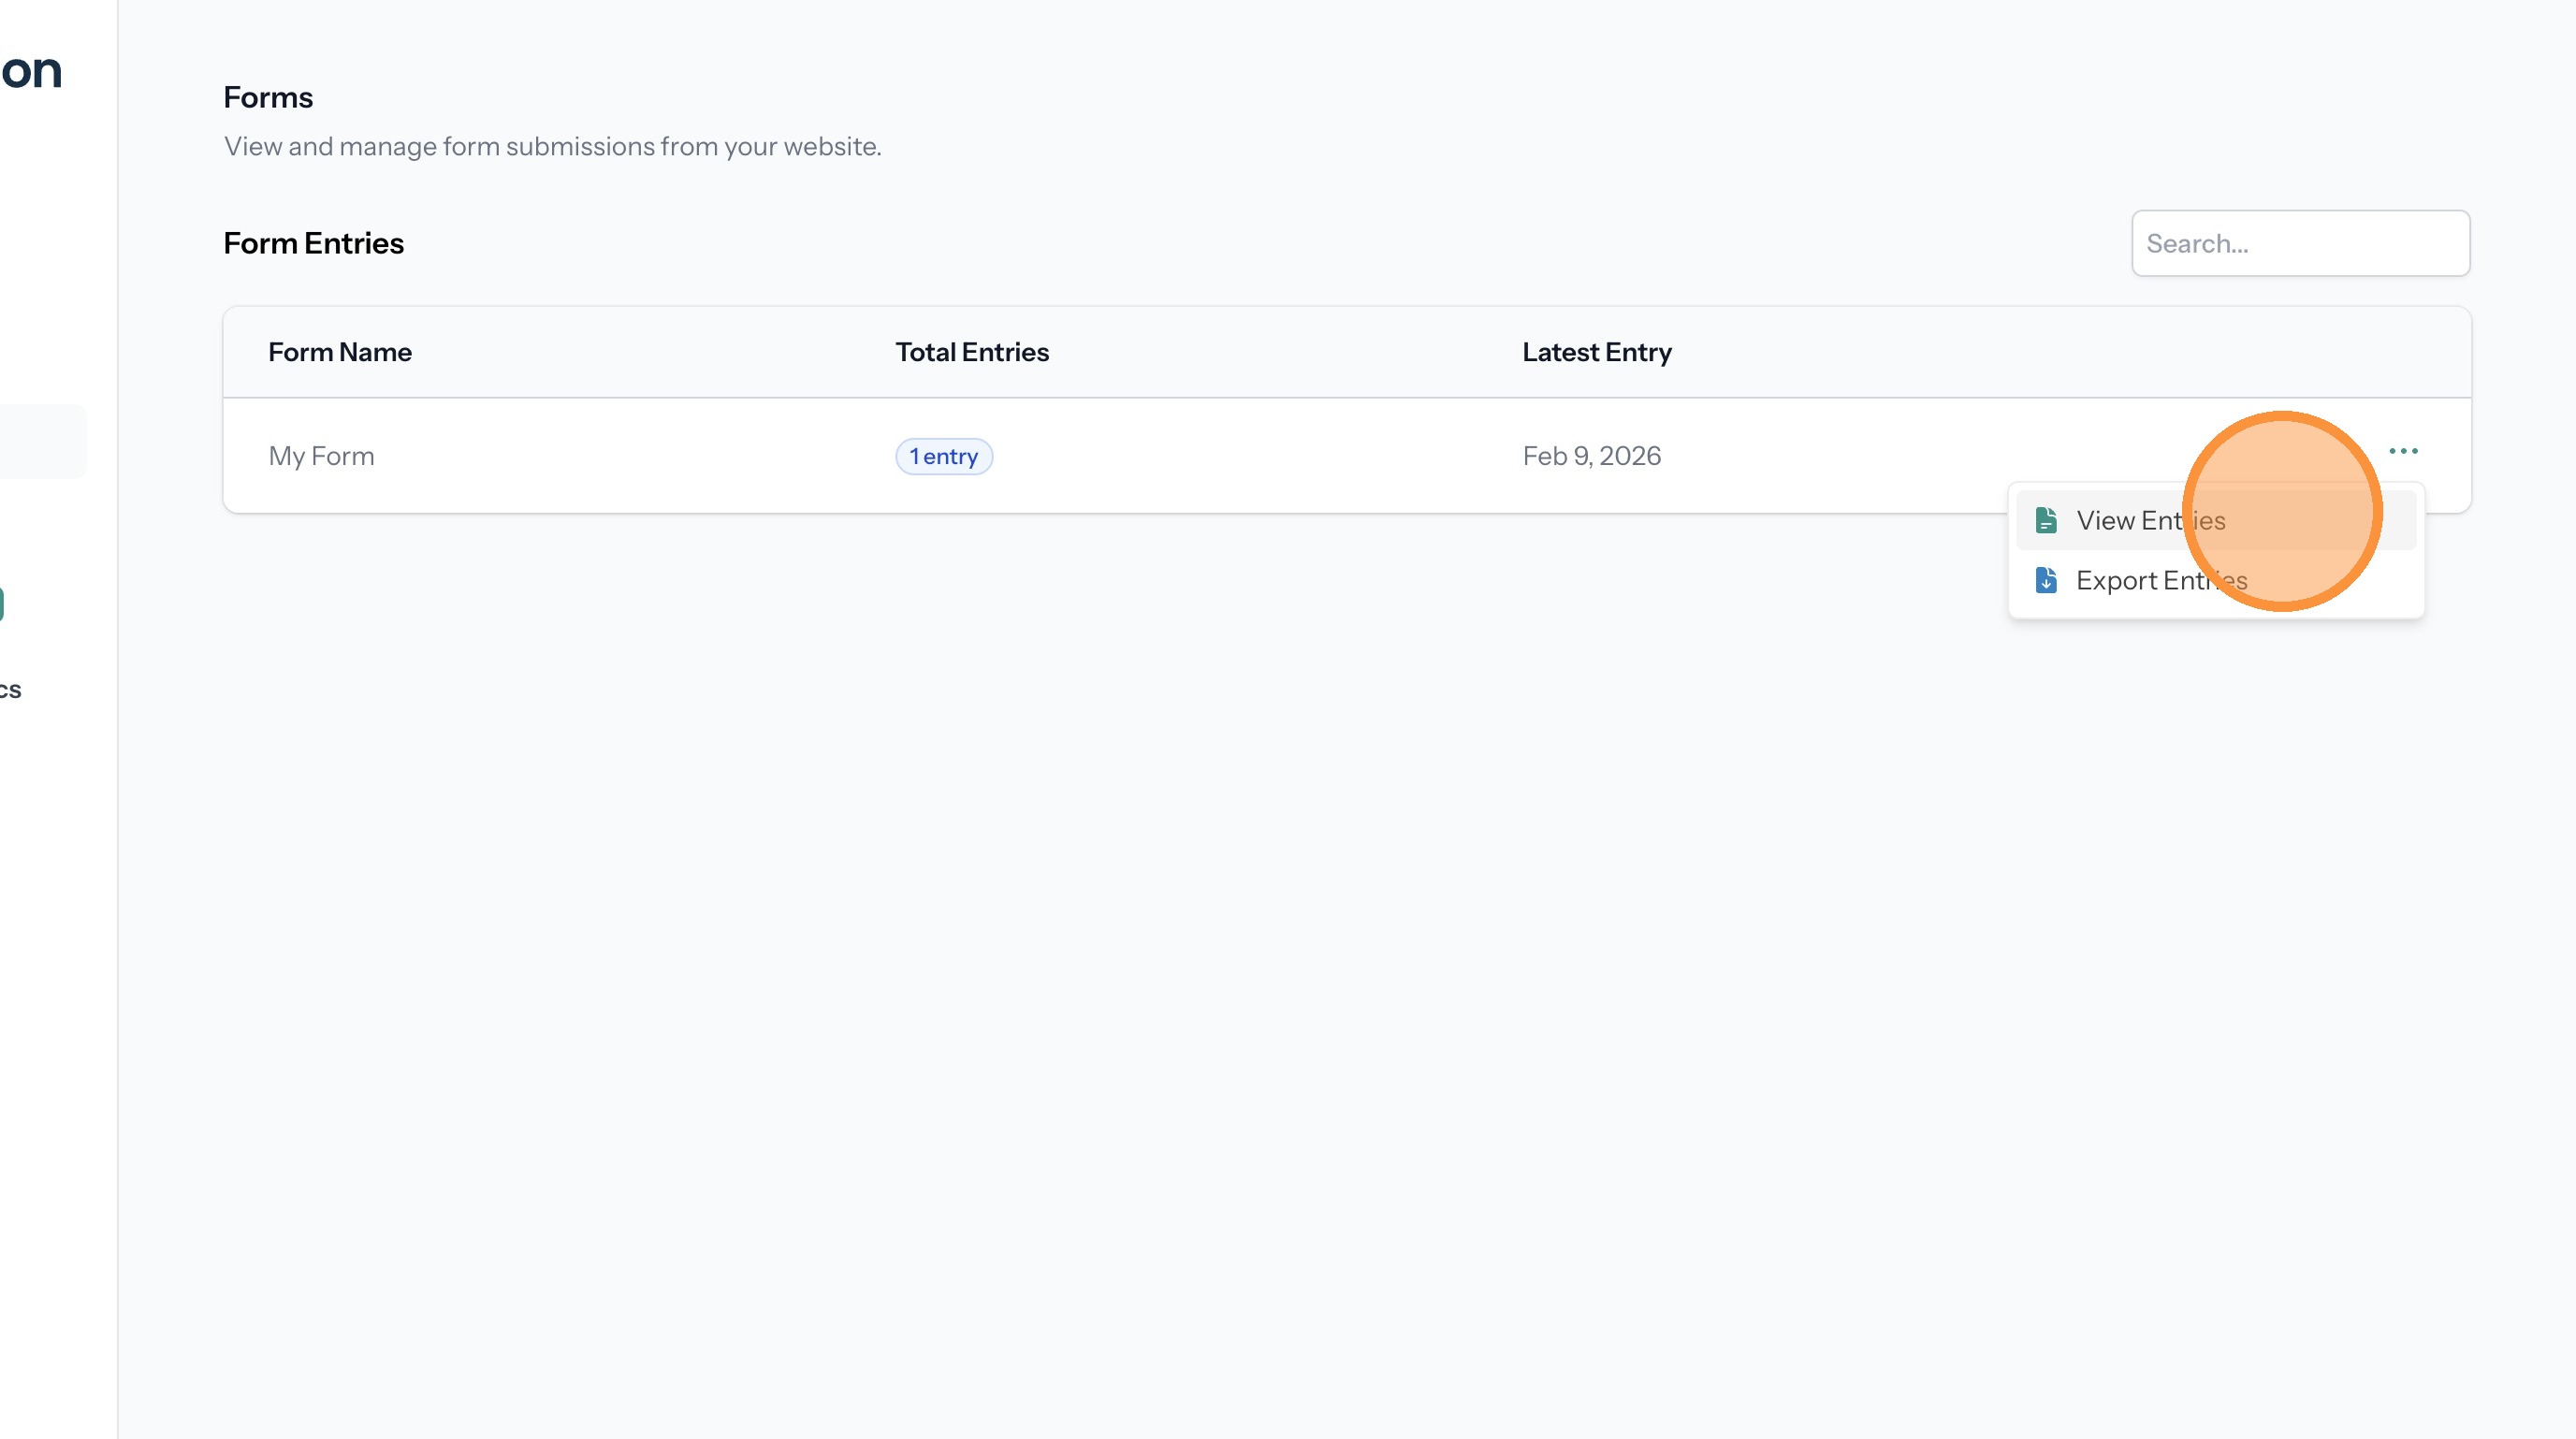Click the Form Name column header
2576x1439 pixels.
tap(339, 352)
